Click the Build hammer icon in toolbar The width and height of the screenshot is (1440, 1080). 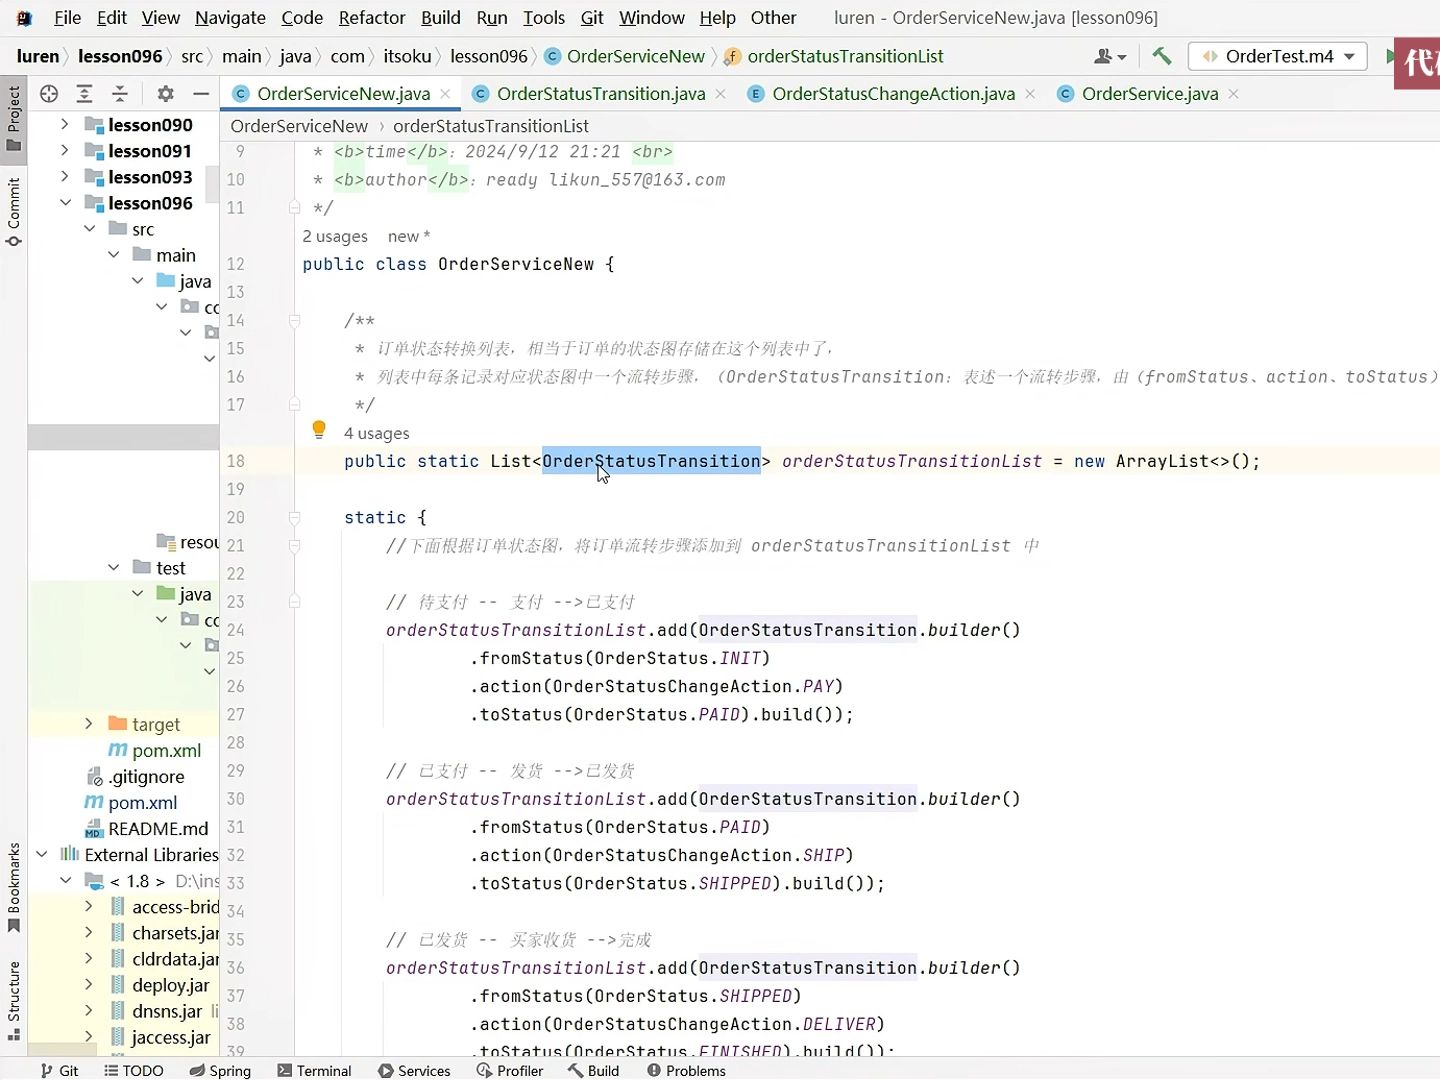click(1162, 56)
